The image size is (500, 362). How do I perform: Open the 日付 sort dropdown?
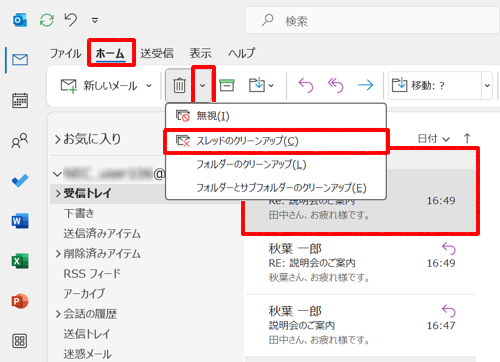pyautogui.click(x=434, y=138)
